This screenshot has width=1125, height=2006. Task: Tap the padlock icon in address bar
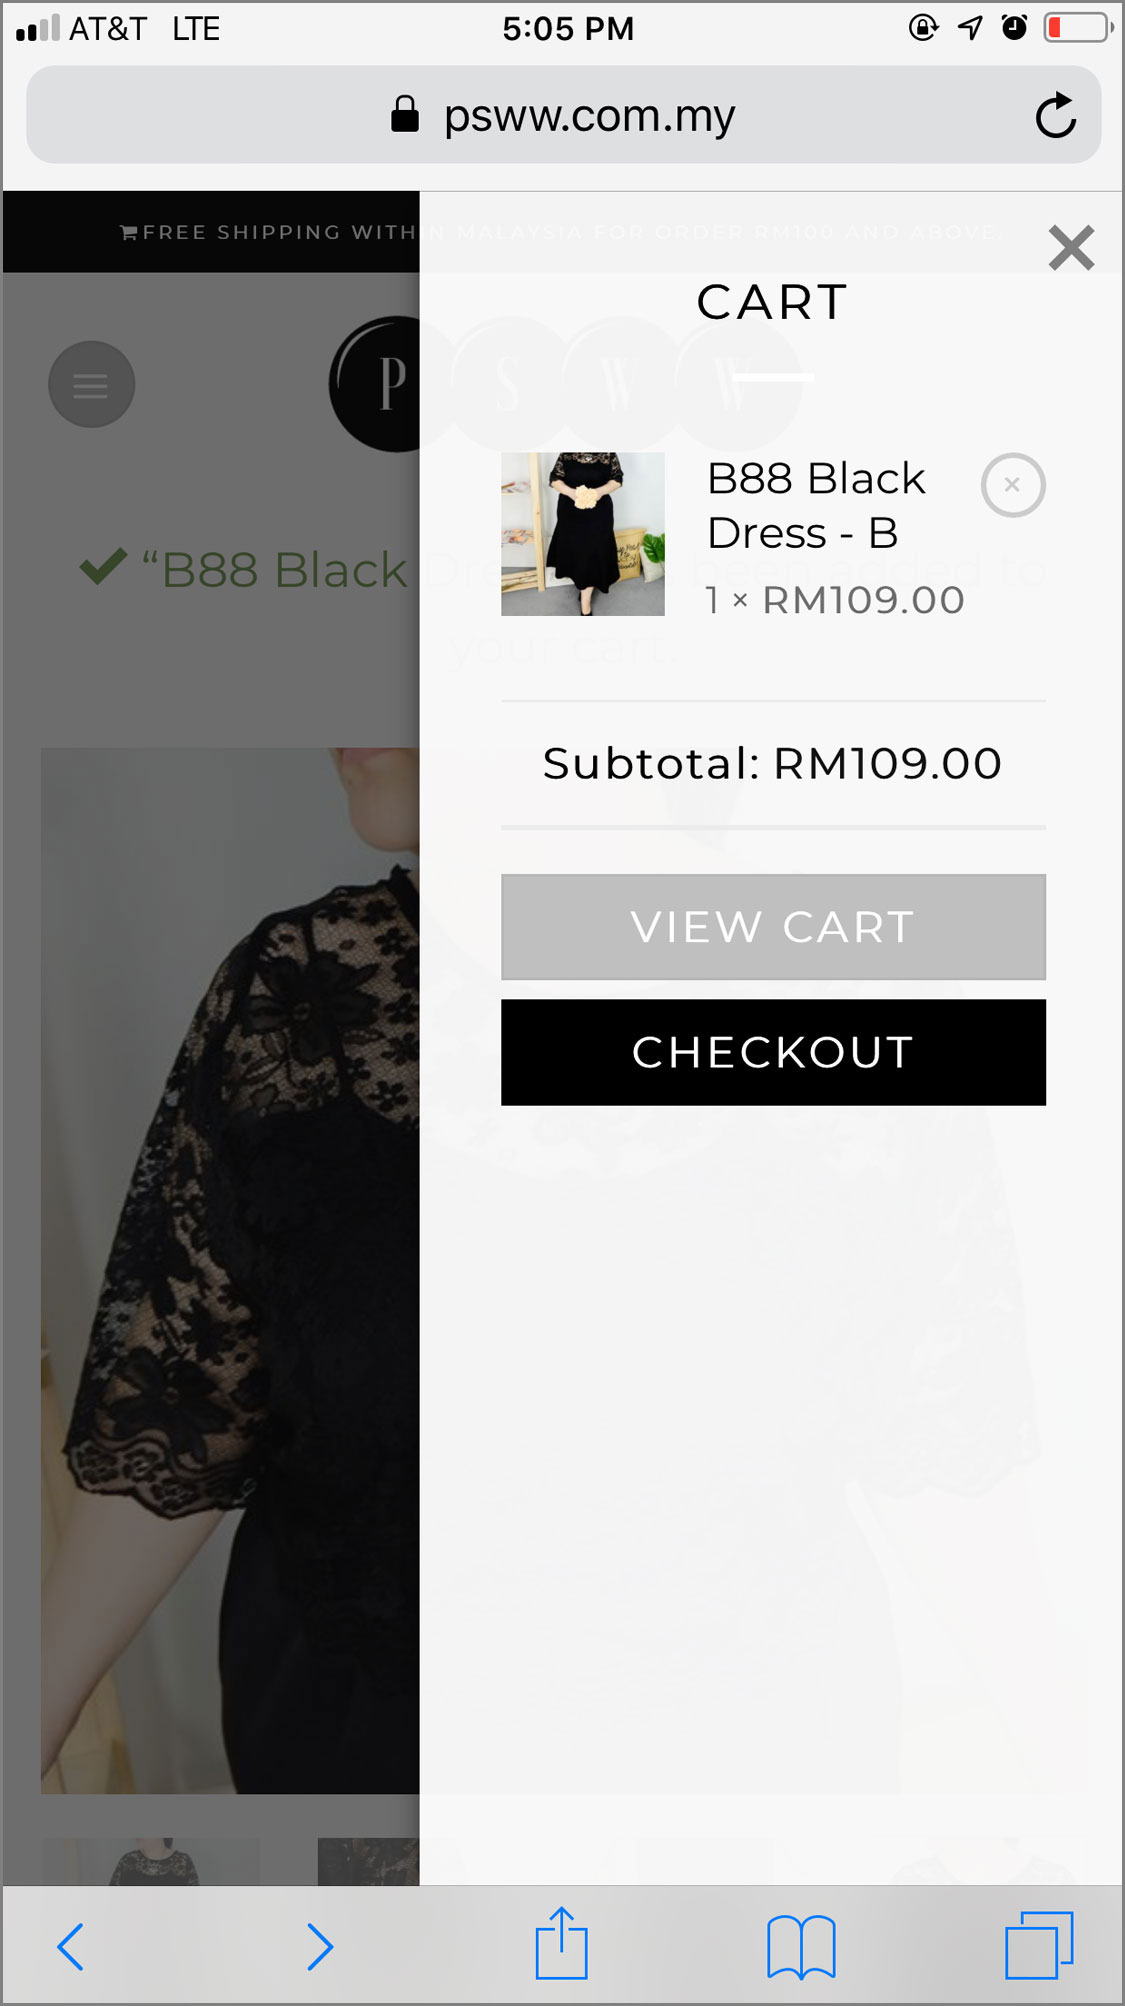point(404,115)
